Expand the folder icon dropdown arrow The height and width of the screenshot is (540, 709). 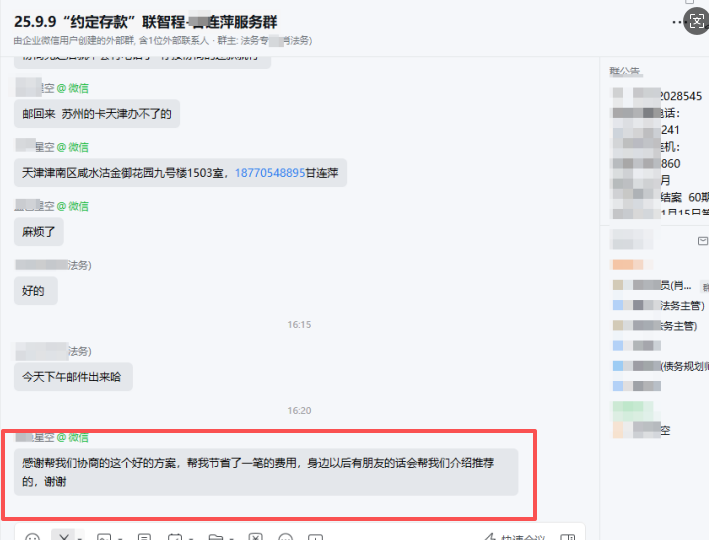pos(231,538)
